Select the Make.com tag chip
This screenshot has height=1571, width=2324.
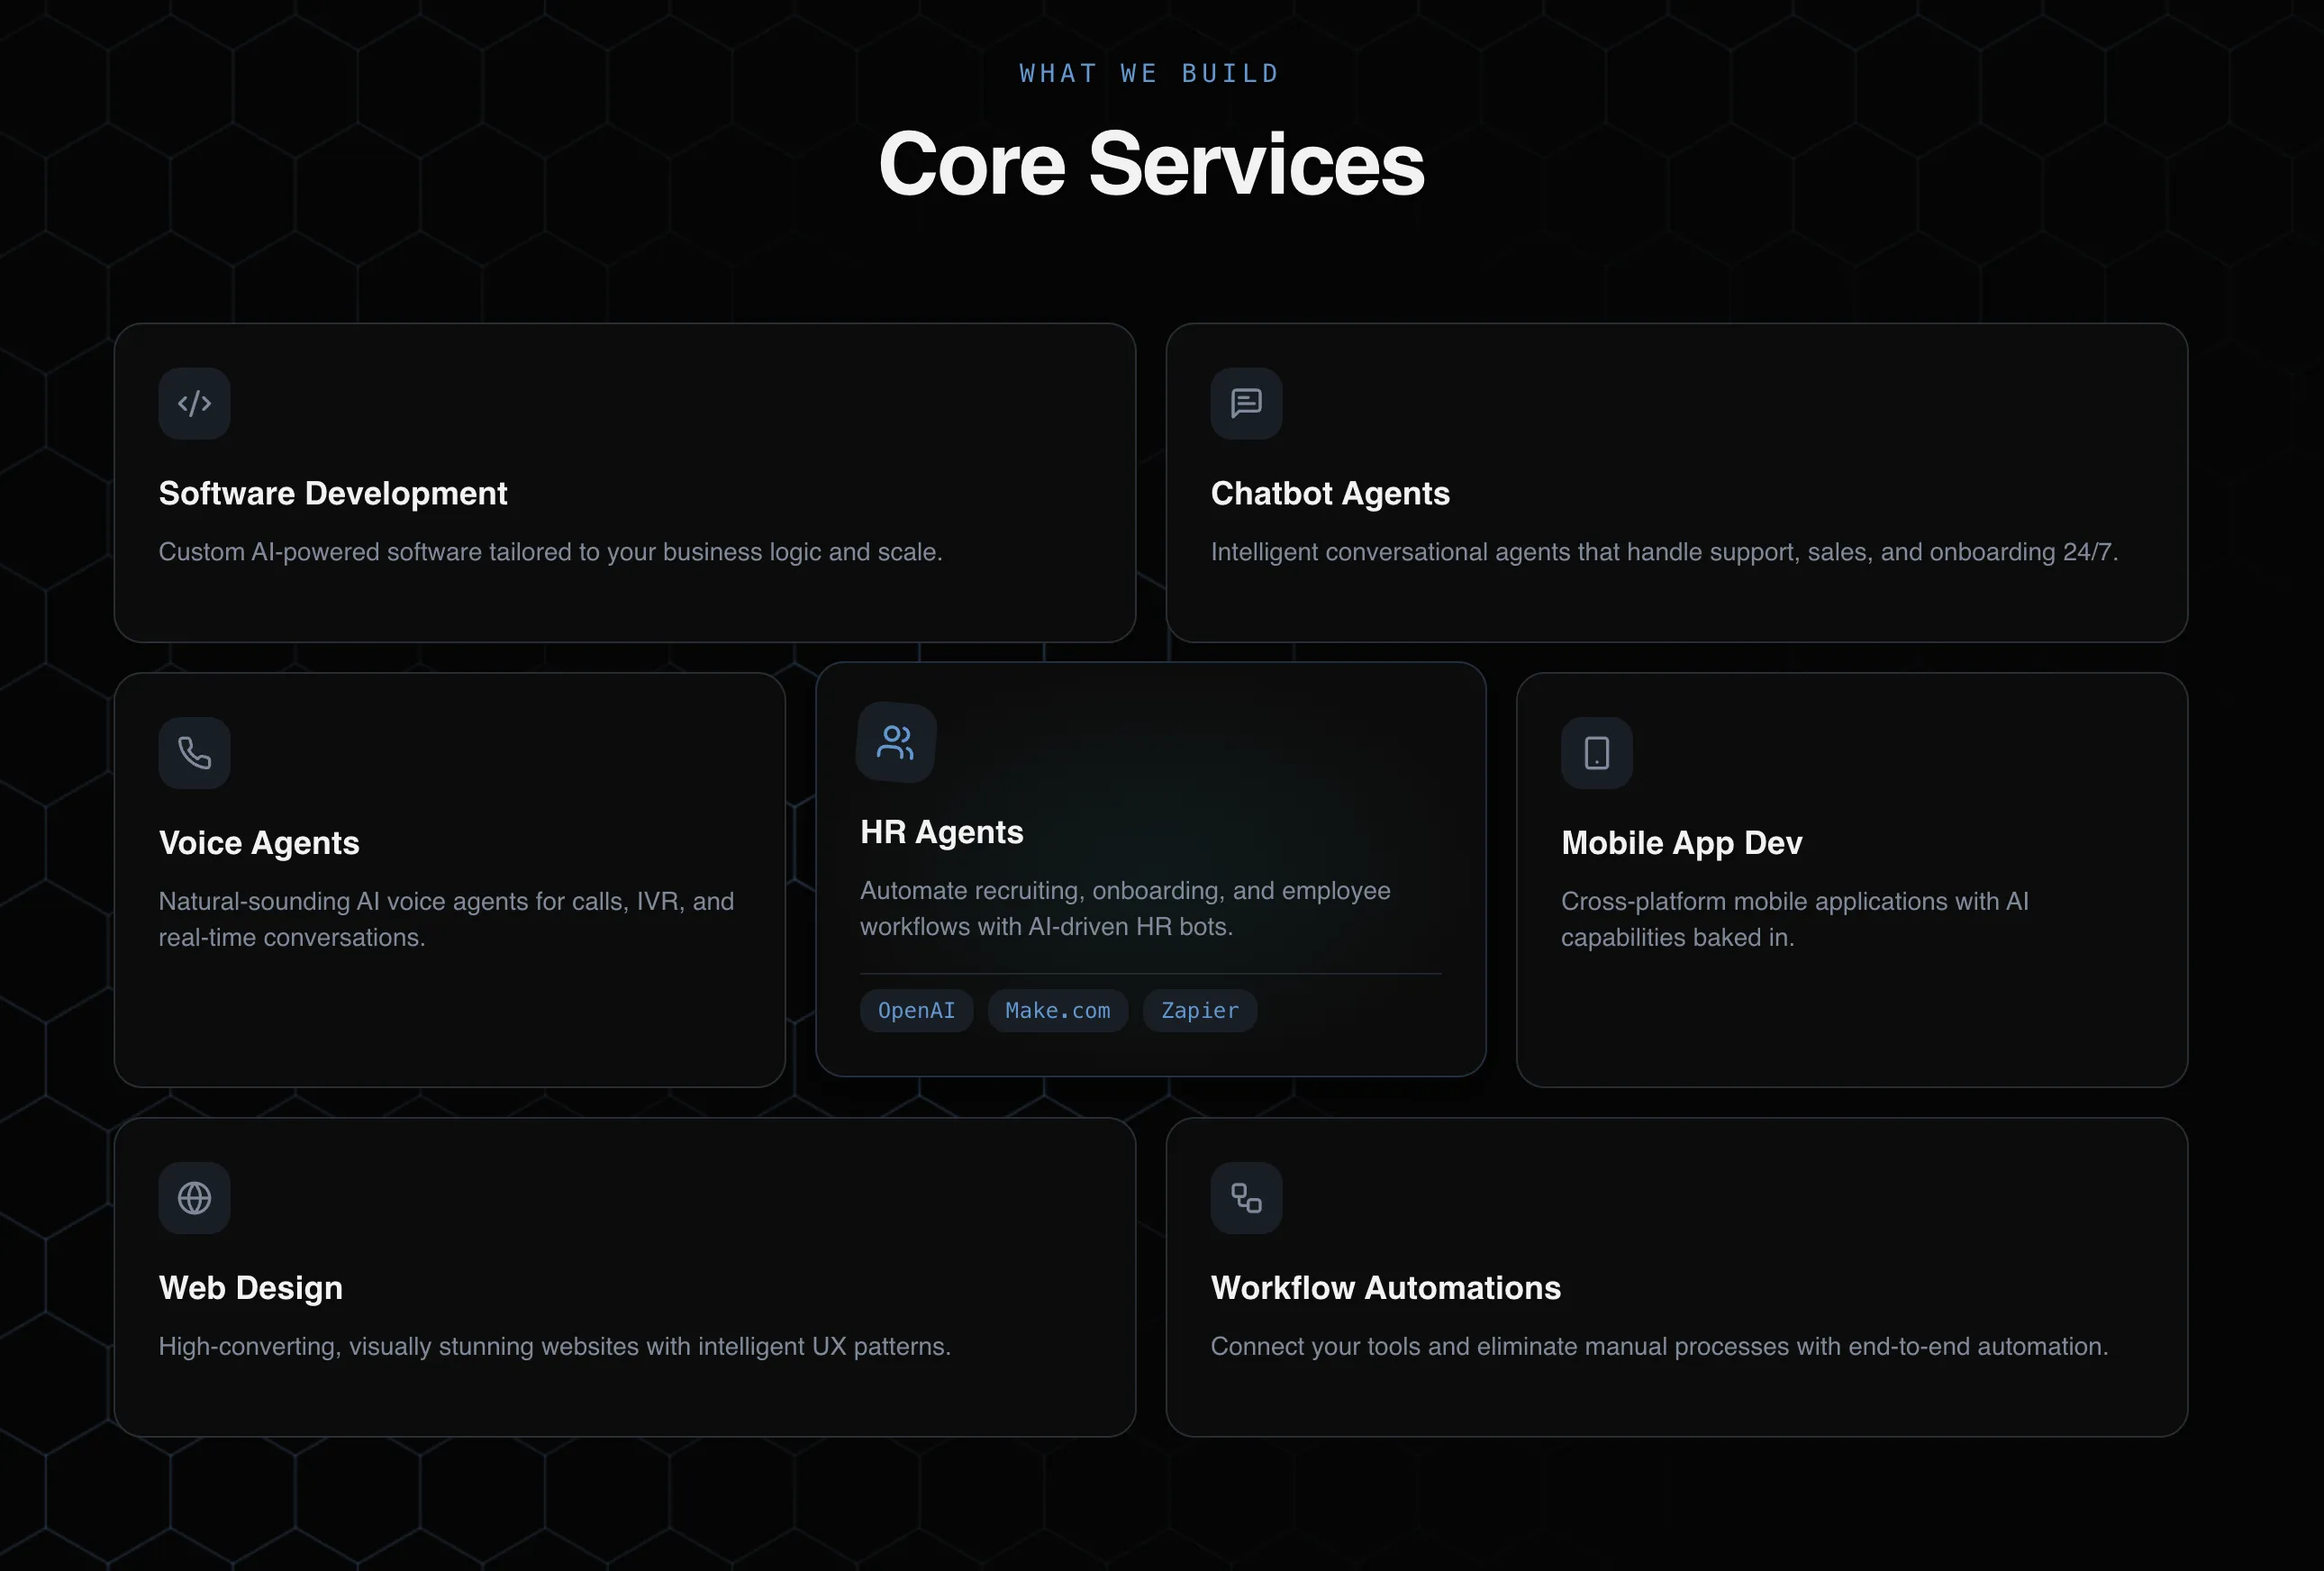click(x=1057, y=1010)
